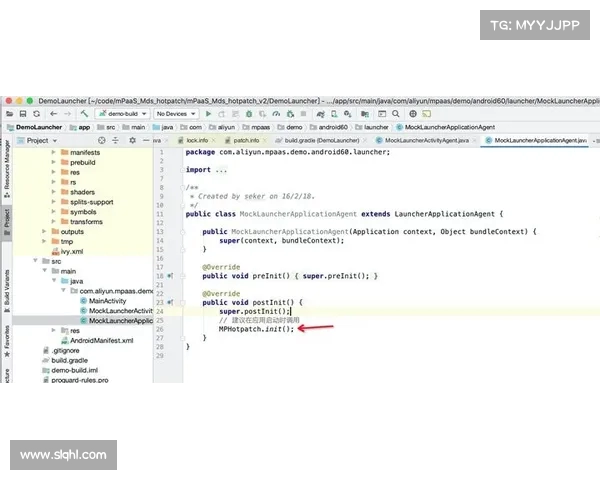The width and height of the screenshot is (600, 480).
Task: Collapse the java folder in tree
Action: pyautogui.click(x=54, y=281)
